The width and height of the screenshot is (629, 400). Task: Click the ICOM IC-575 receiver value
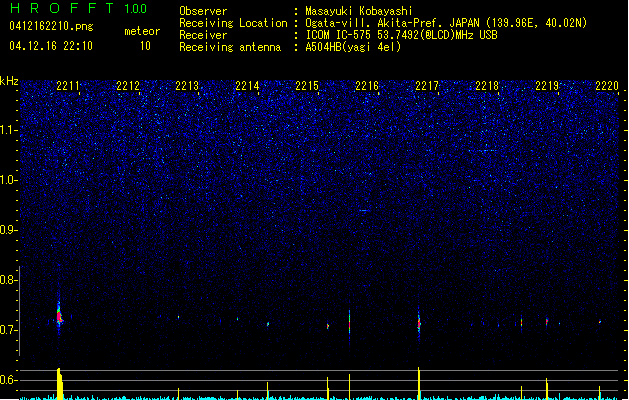(x=401, y=35)
